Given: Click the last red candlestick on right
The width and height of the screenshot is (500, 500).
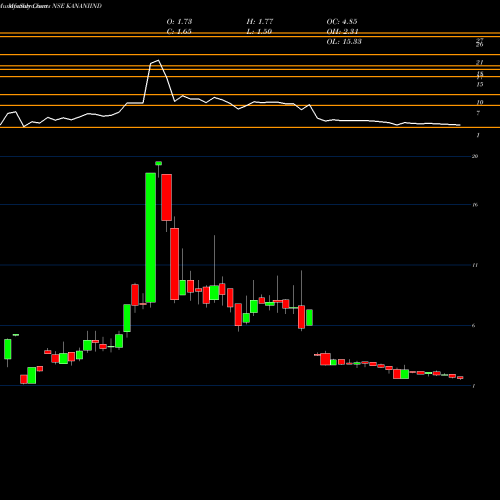Looking at the screenshot, I should (460, 378).
